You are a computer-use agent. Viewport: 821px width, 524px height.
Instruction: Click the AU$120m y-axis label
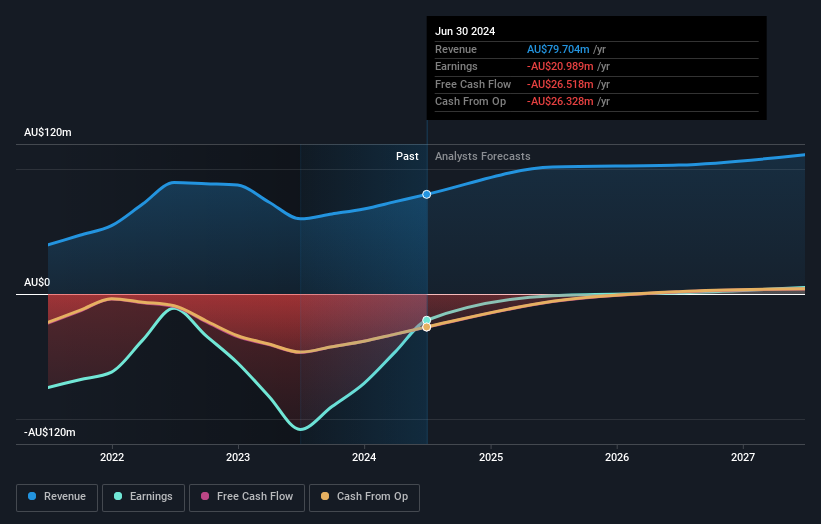coord(48,132)
